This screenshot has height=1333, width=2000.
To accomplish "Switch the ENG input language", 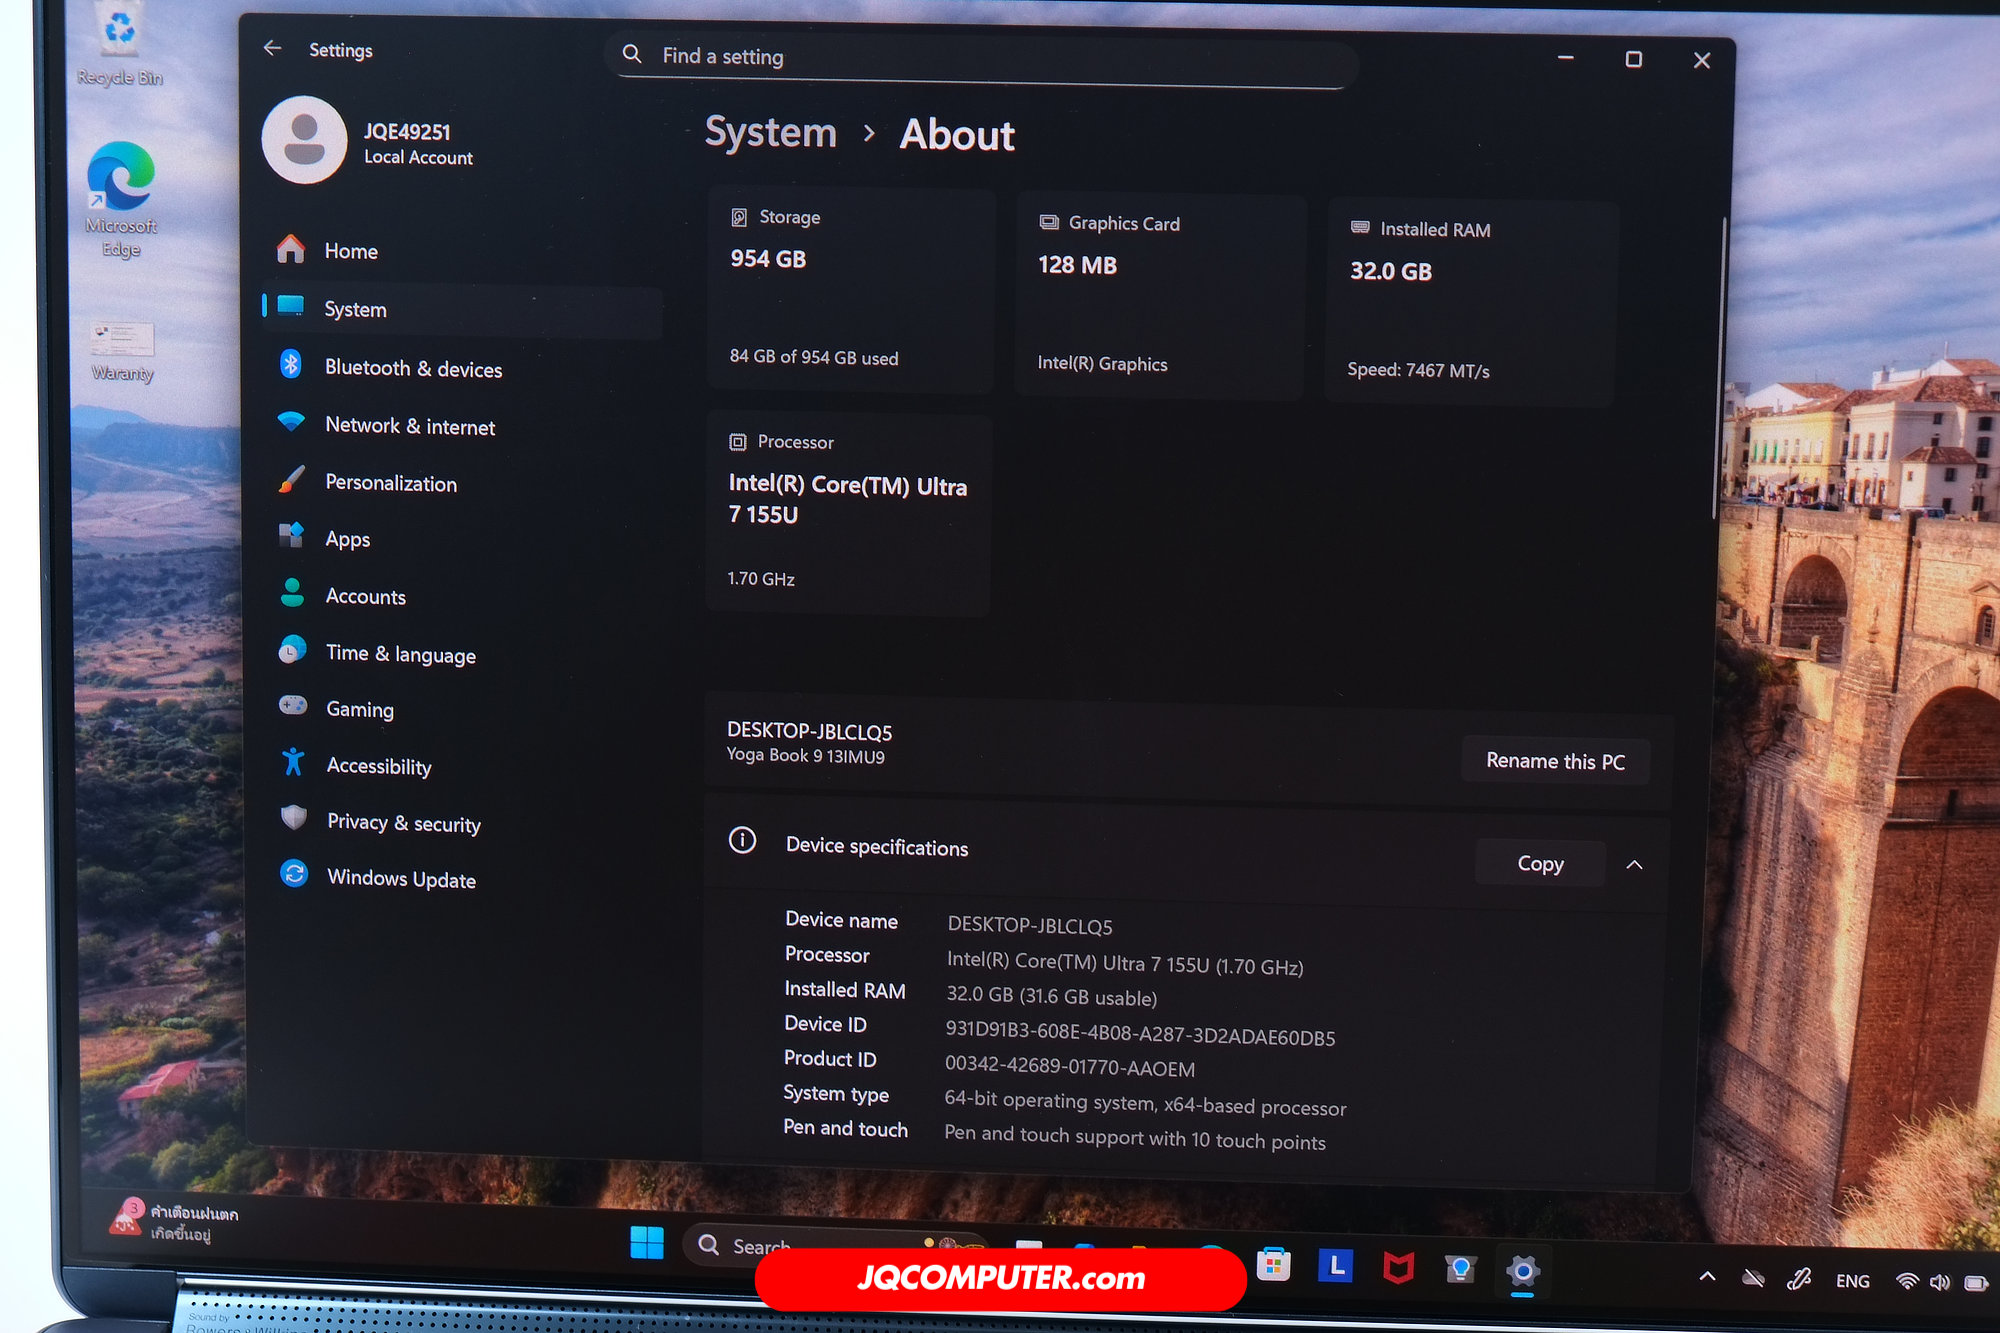I will (1853, 1281).
